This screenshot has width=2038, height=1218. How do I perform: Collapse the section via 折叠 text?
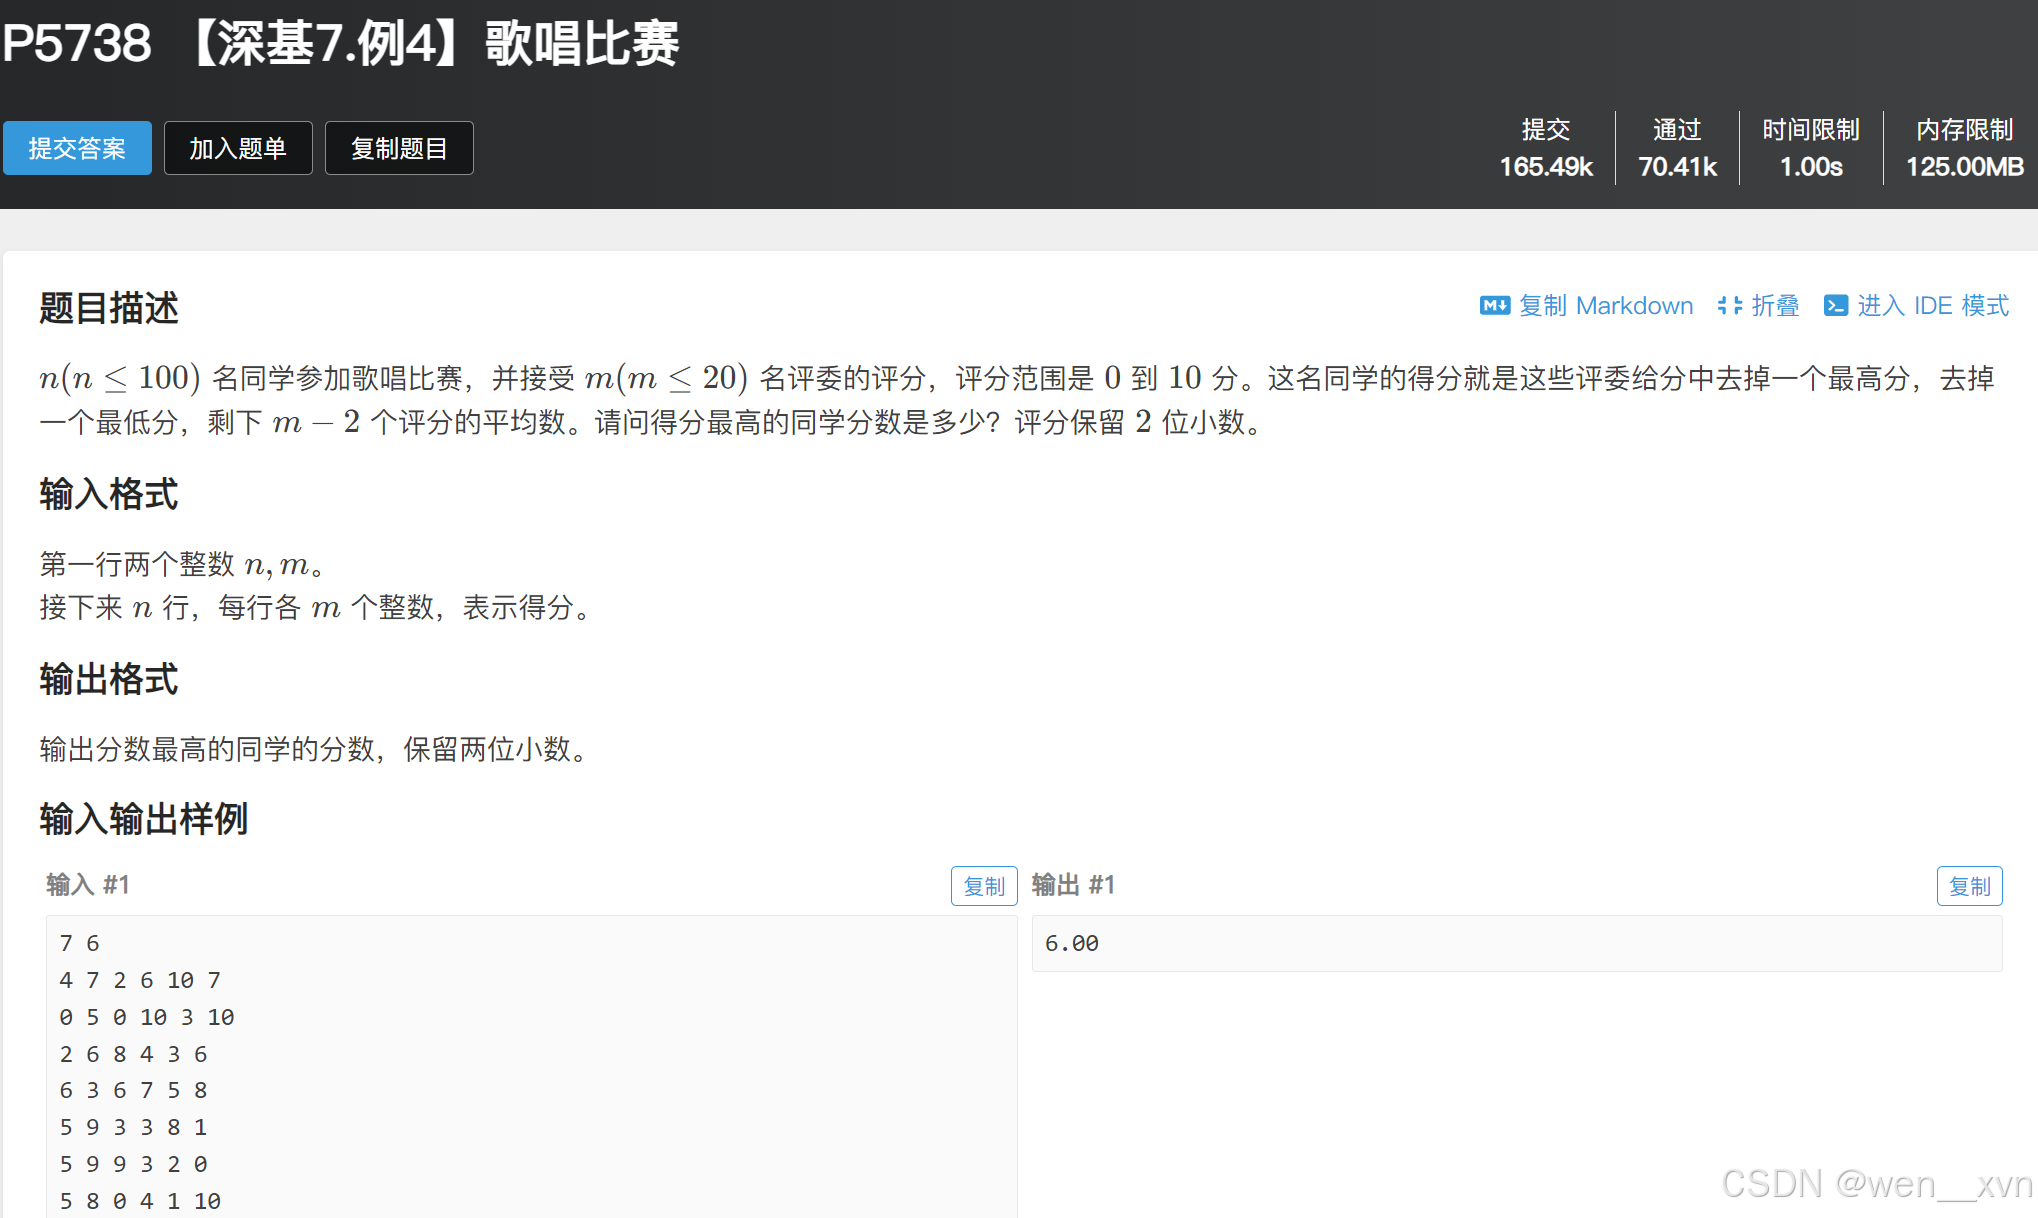(x=1775, y=306)
